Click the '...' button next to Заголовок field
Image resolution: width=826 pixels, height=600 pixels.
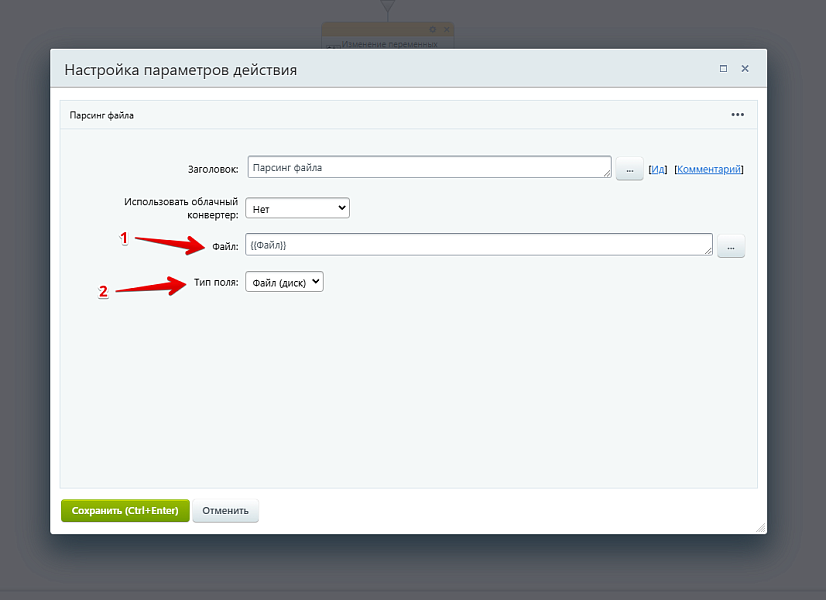(x=629, y=169)
